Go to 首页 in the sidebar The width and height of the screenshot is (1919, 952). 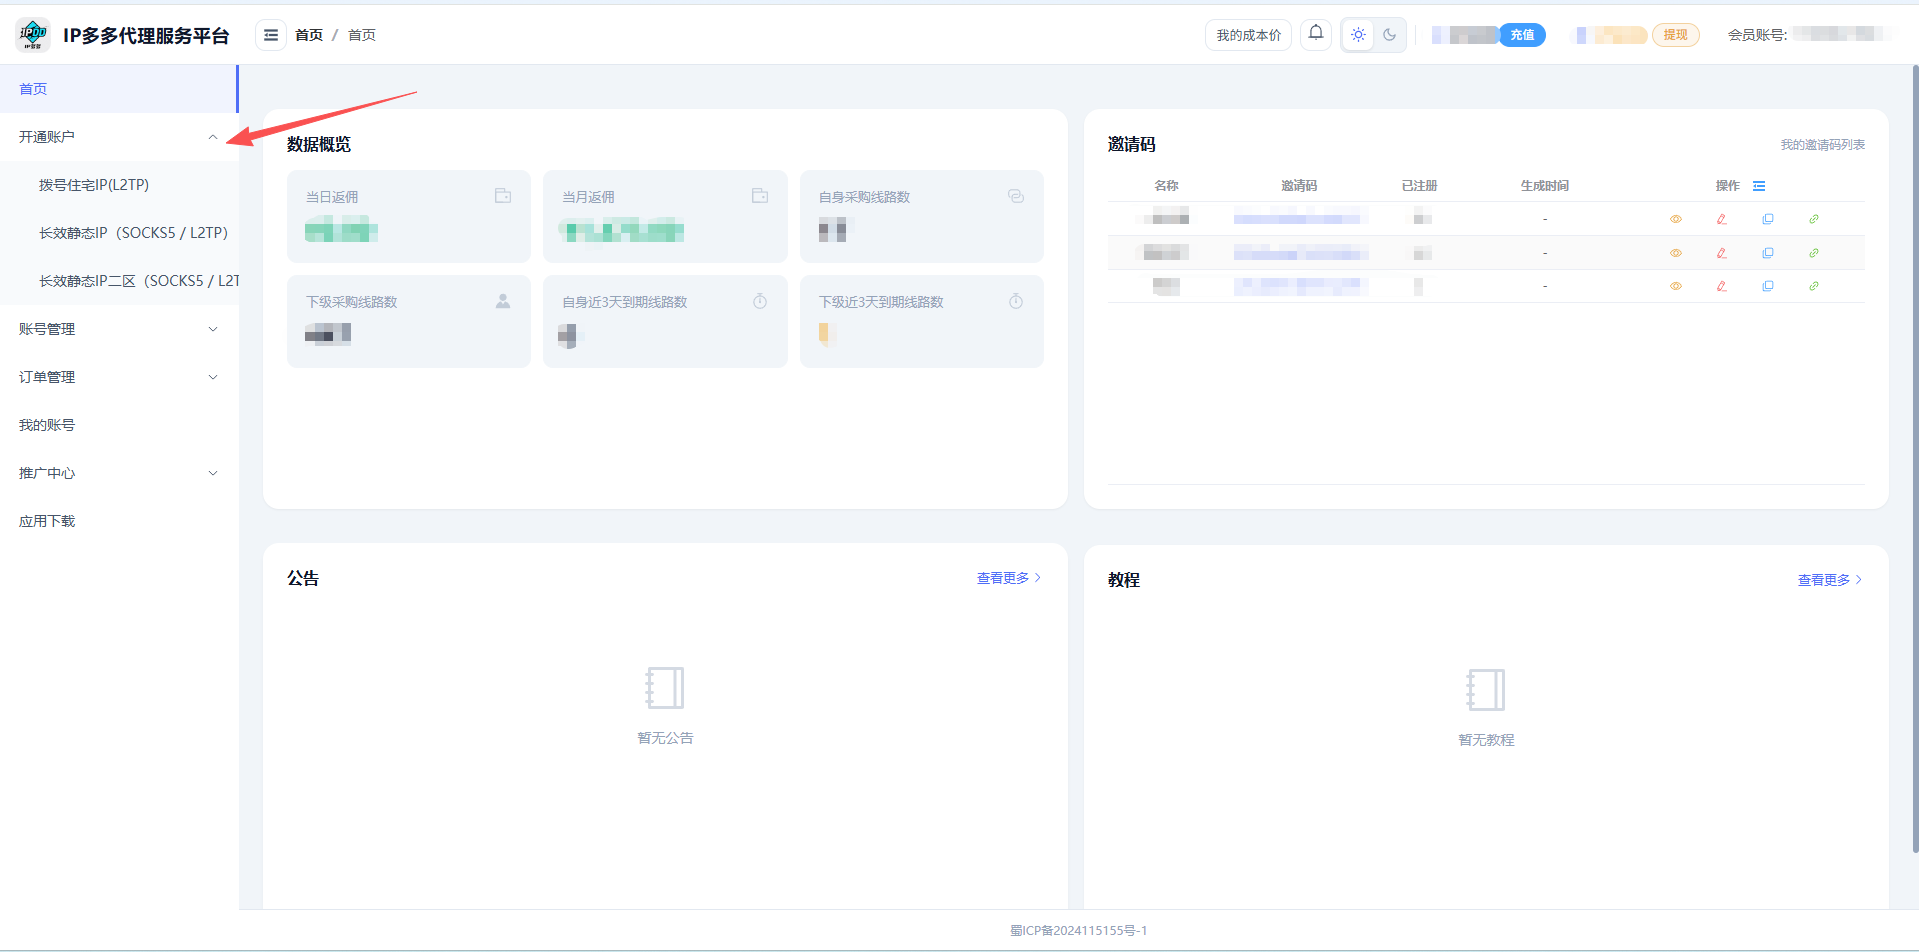119,89
